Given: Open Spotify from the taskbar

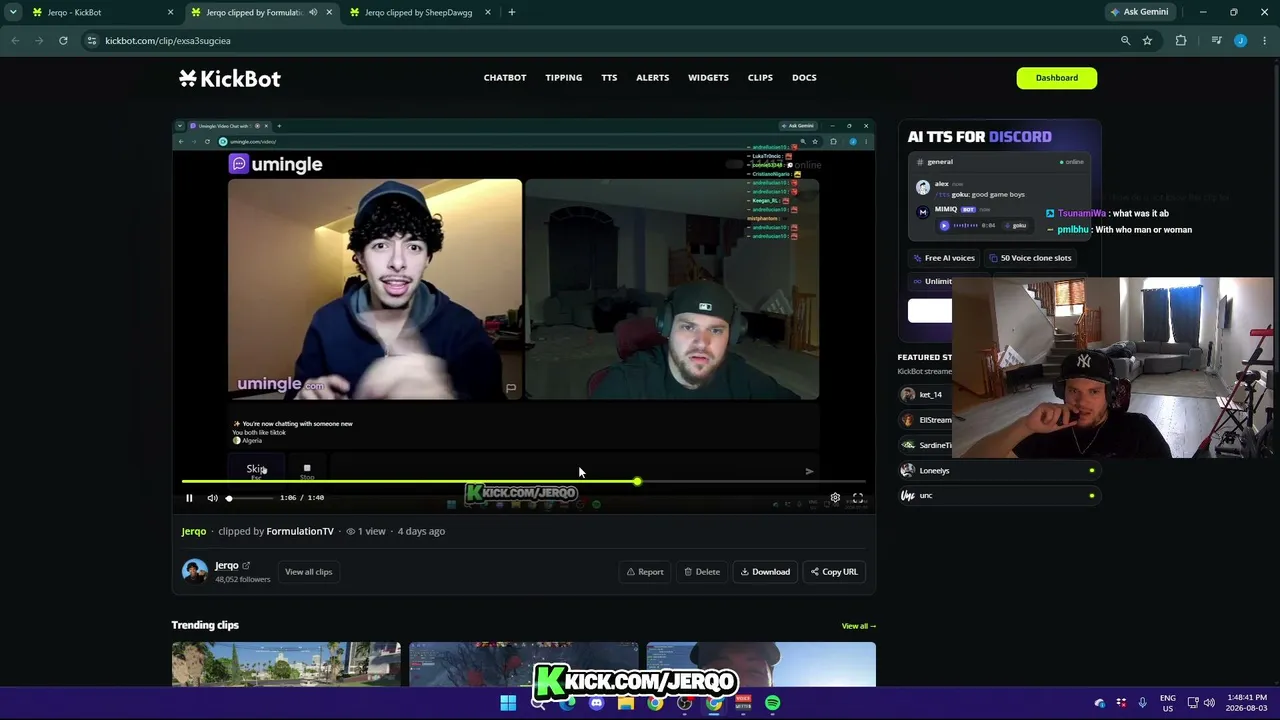Looking at the screenshot, I should (x=773, y=703).
